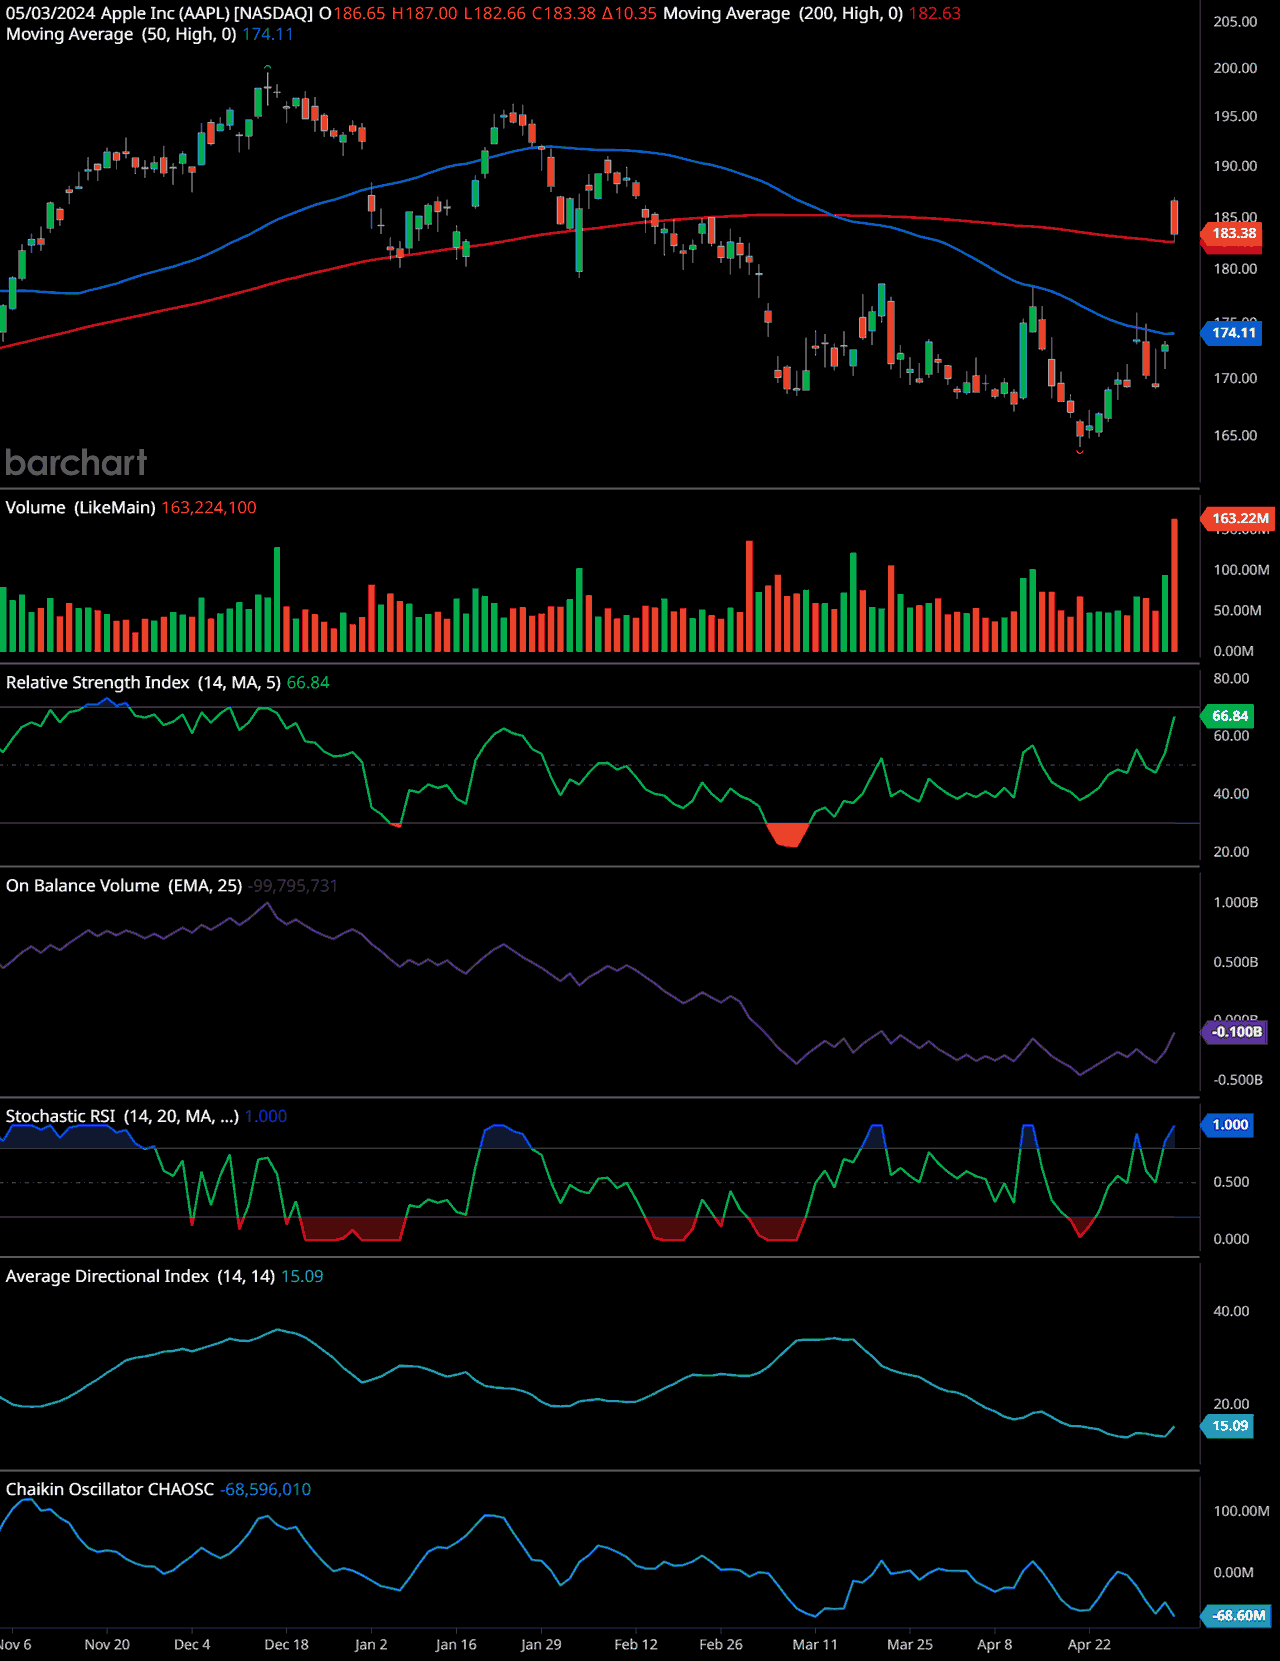Click the "Jan 16" date axis label
This screenshot has width=1280, height=1661.
pyautogui.click(x=456, y=1645)
